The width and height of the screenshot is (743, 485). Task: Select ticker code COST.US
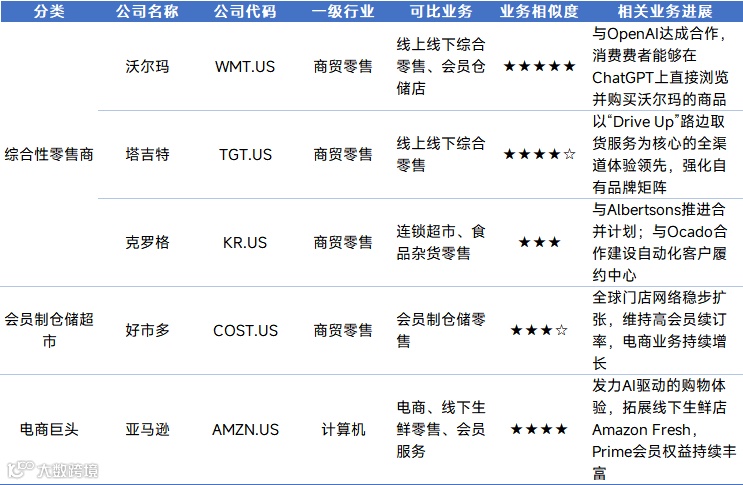point(245,330)
